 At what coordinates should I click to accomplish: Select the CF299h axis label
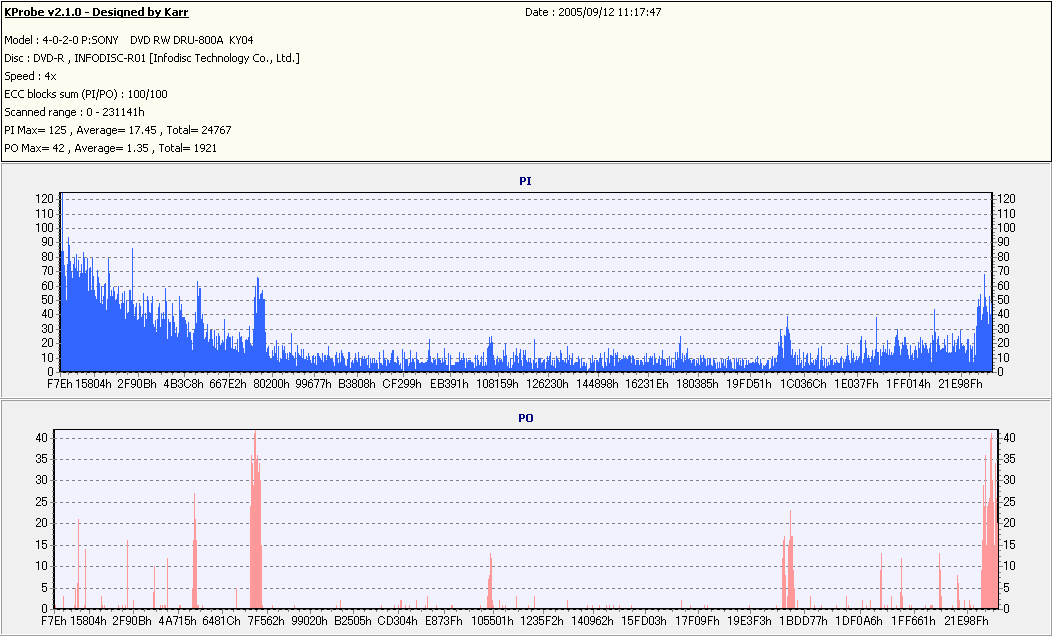click(402, 384)
